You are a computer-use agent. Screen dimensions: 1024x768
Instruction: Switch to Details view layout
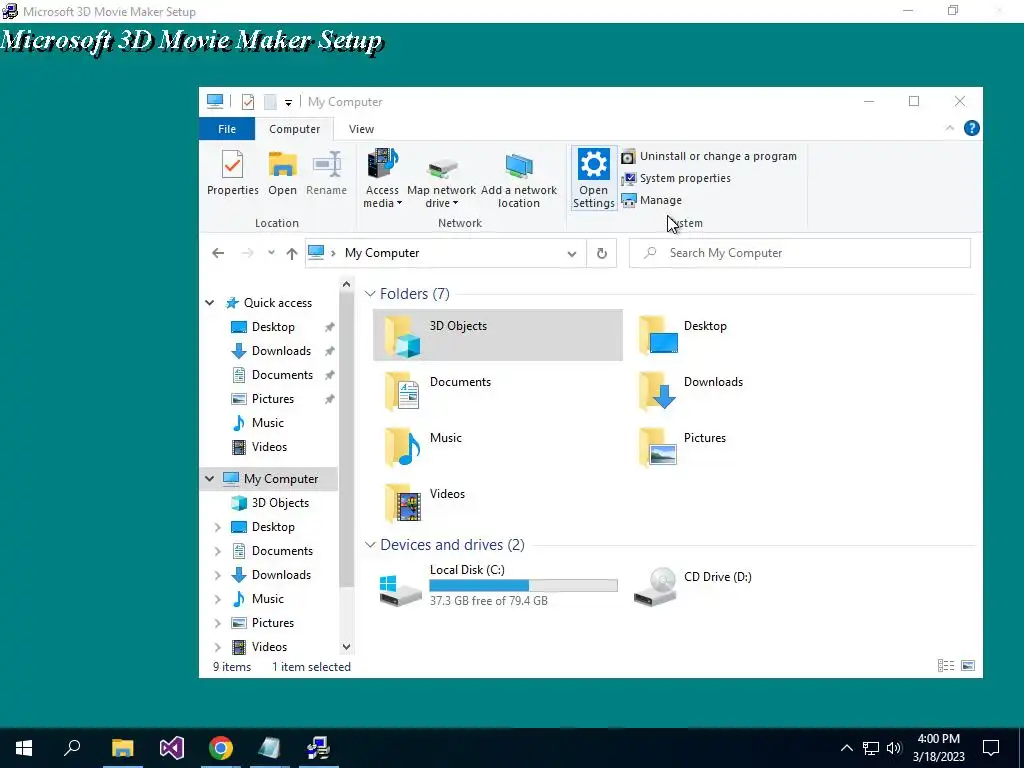tap(946, 666)
